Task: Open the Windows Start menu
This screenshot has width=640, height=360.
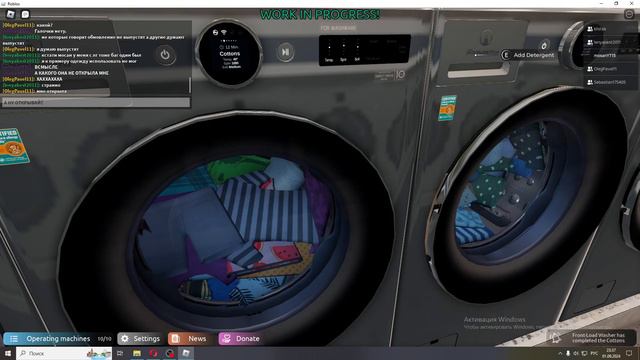Action: click(8, 353)
